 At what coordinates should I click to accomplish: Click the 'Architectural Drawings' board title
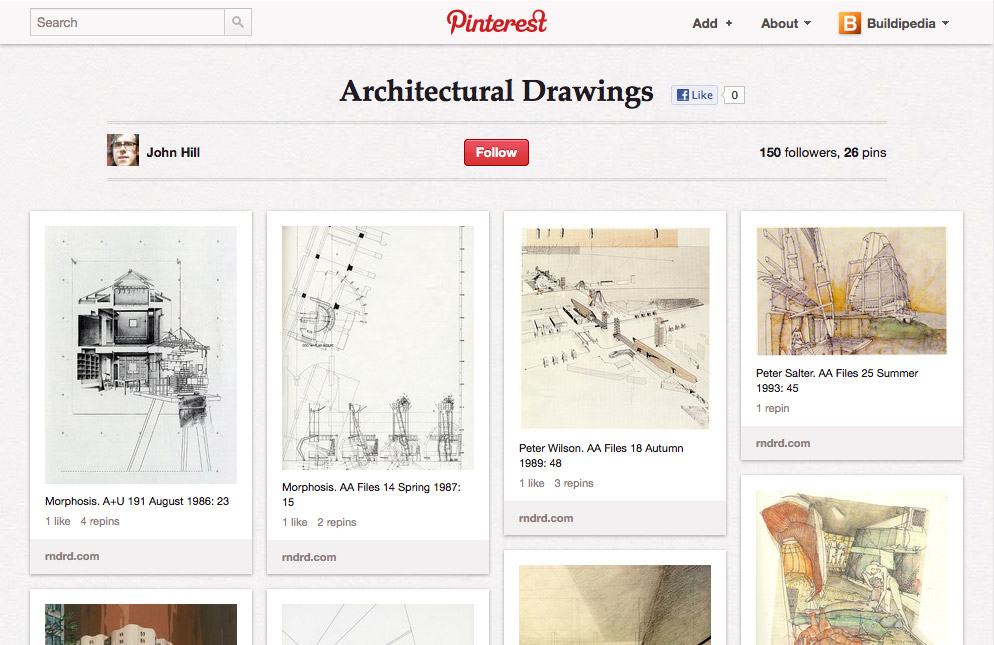tap(496, 91)
